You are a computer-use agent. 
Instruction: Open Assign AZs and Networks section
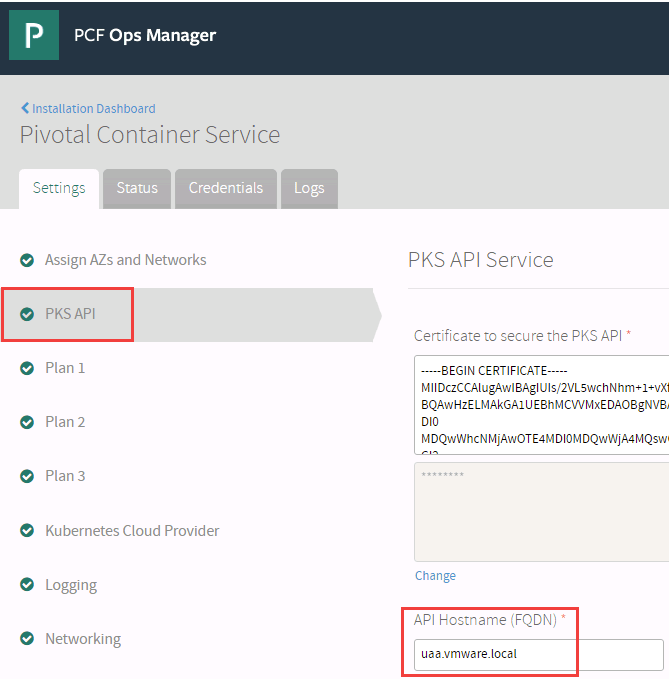click(125, 260)
